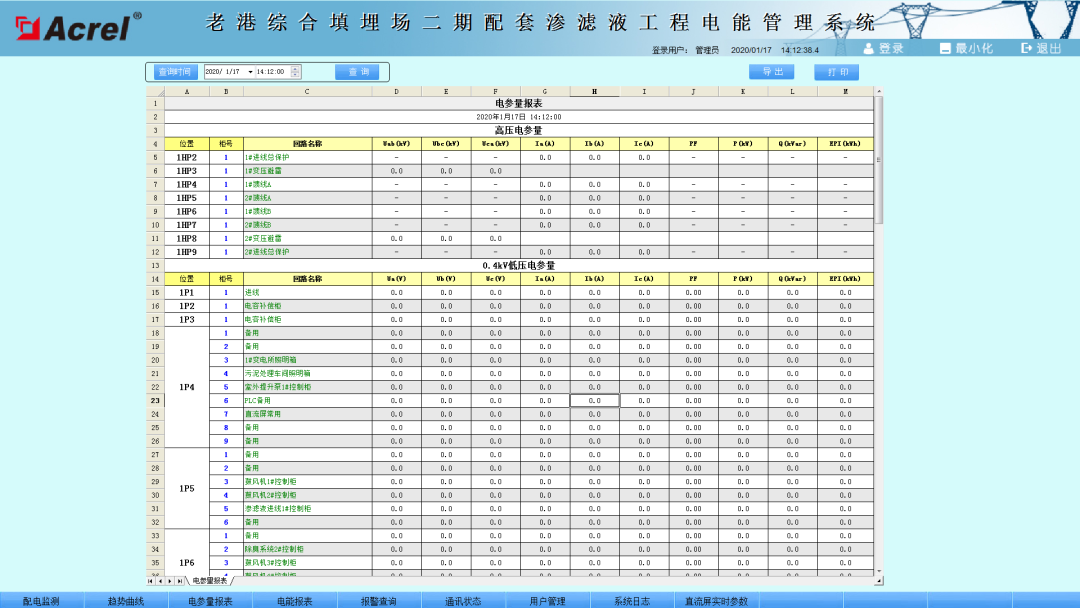Click the 进线 circuit name cell
The width and height of the screenshot is (1080, 608).
tap(307, 293)
